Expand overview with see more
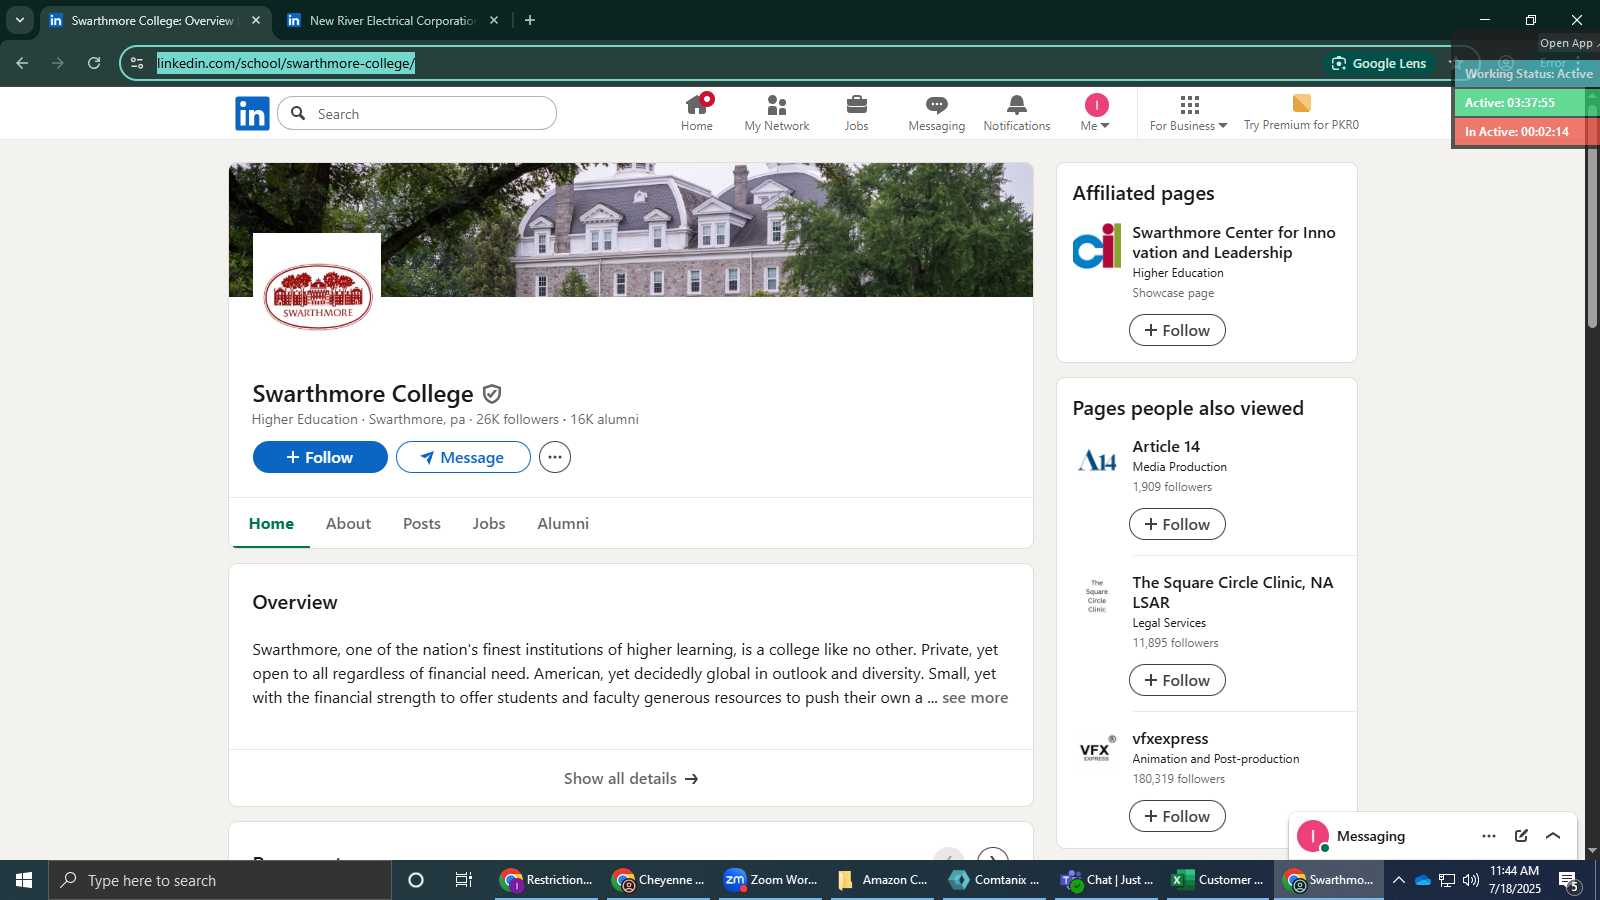 pos(975,698)
